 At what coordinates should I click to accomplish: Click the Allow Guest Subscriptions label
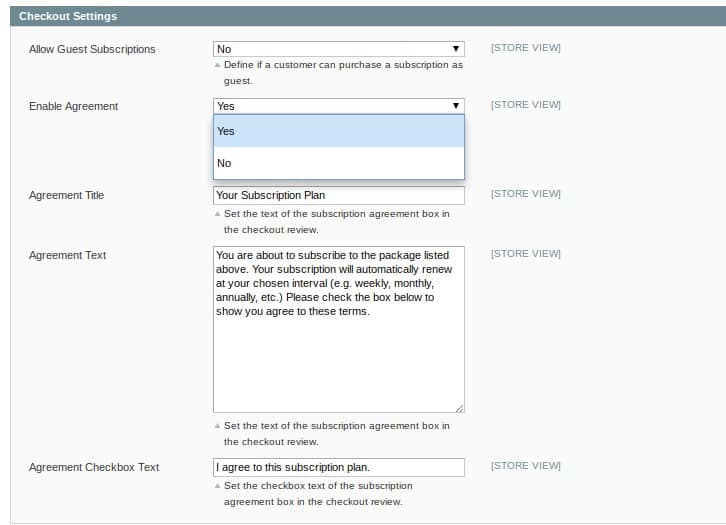92,49
